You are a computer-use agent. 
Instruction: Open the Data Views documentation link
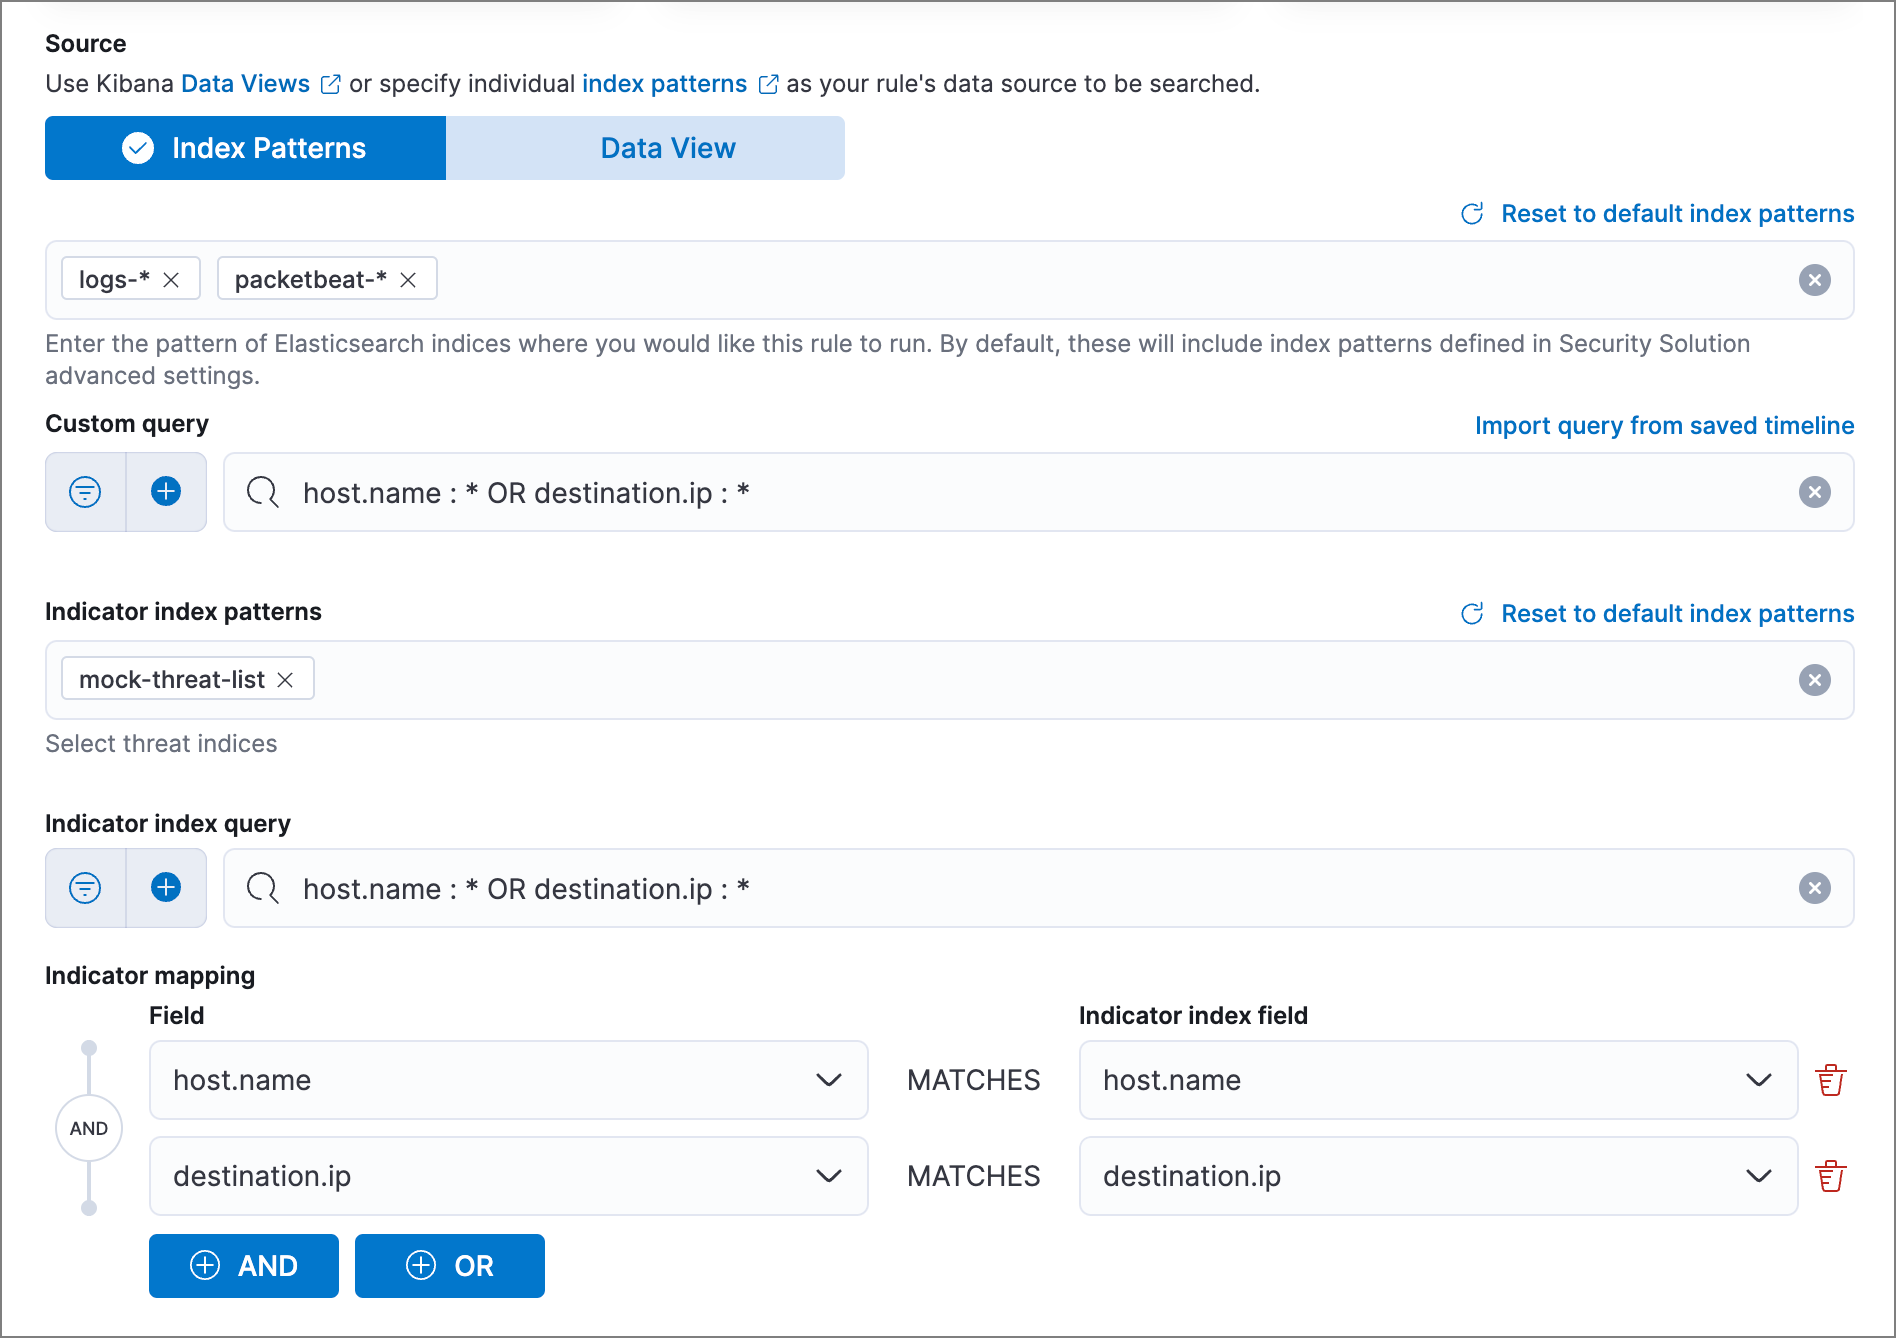click(246, 84)
